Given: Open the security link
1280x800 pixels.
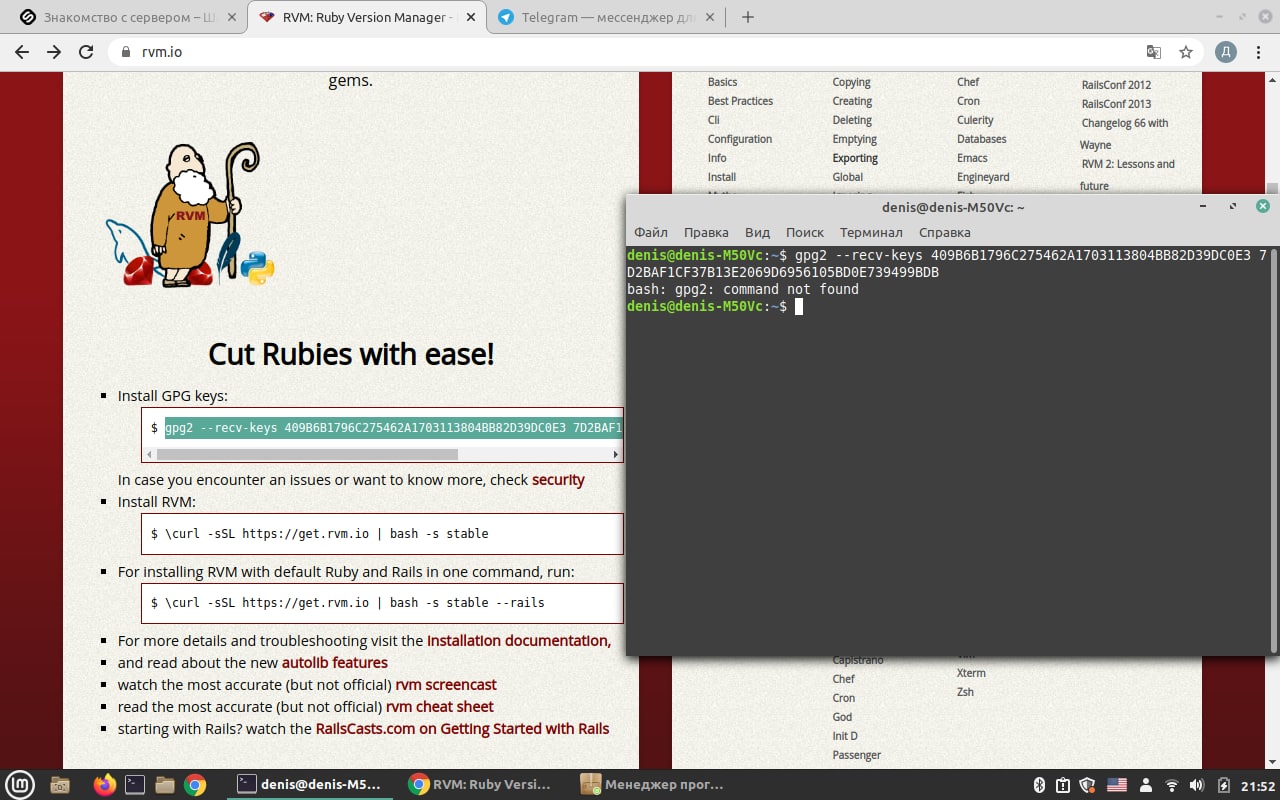Looking at the screenshot, I should [x=558, y=480].
